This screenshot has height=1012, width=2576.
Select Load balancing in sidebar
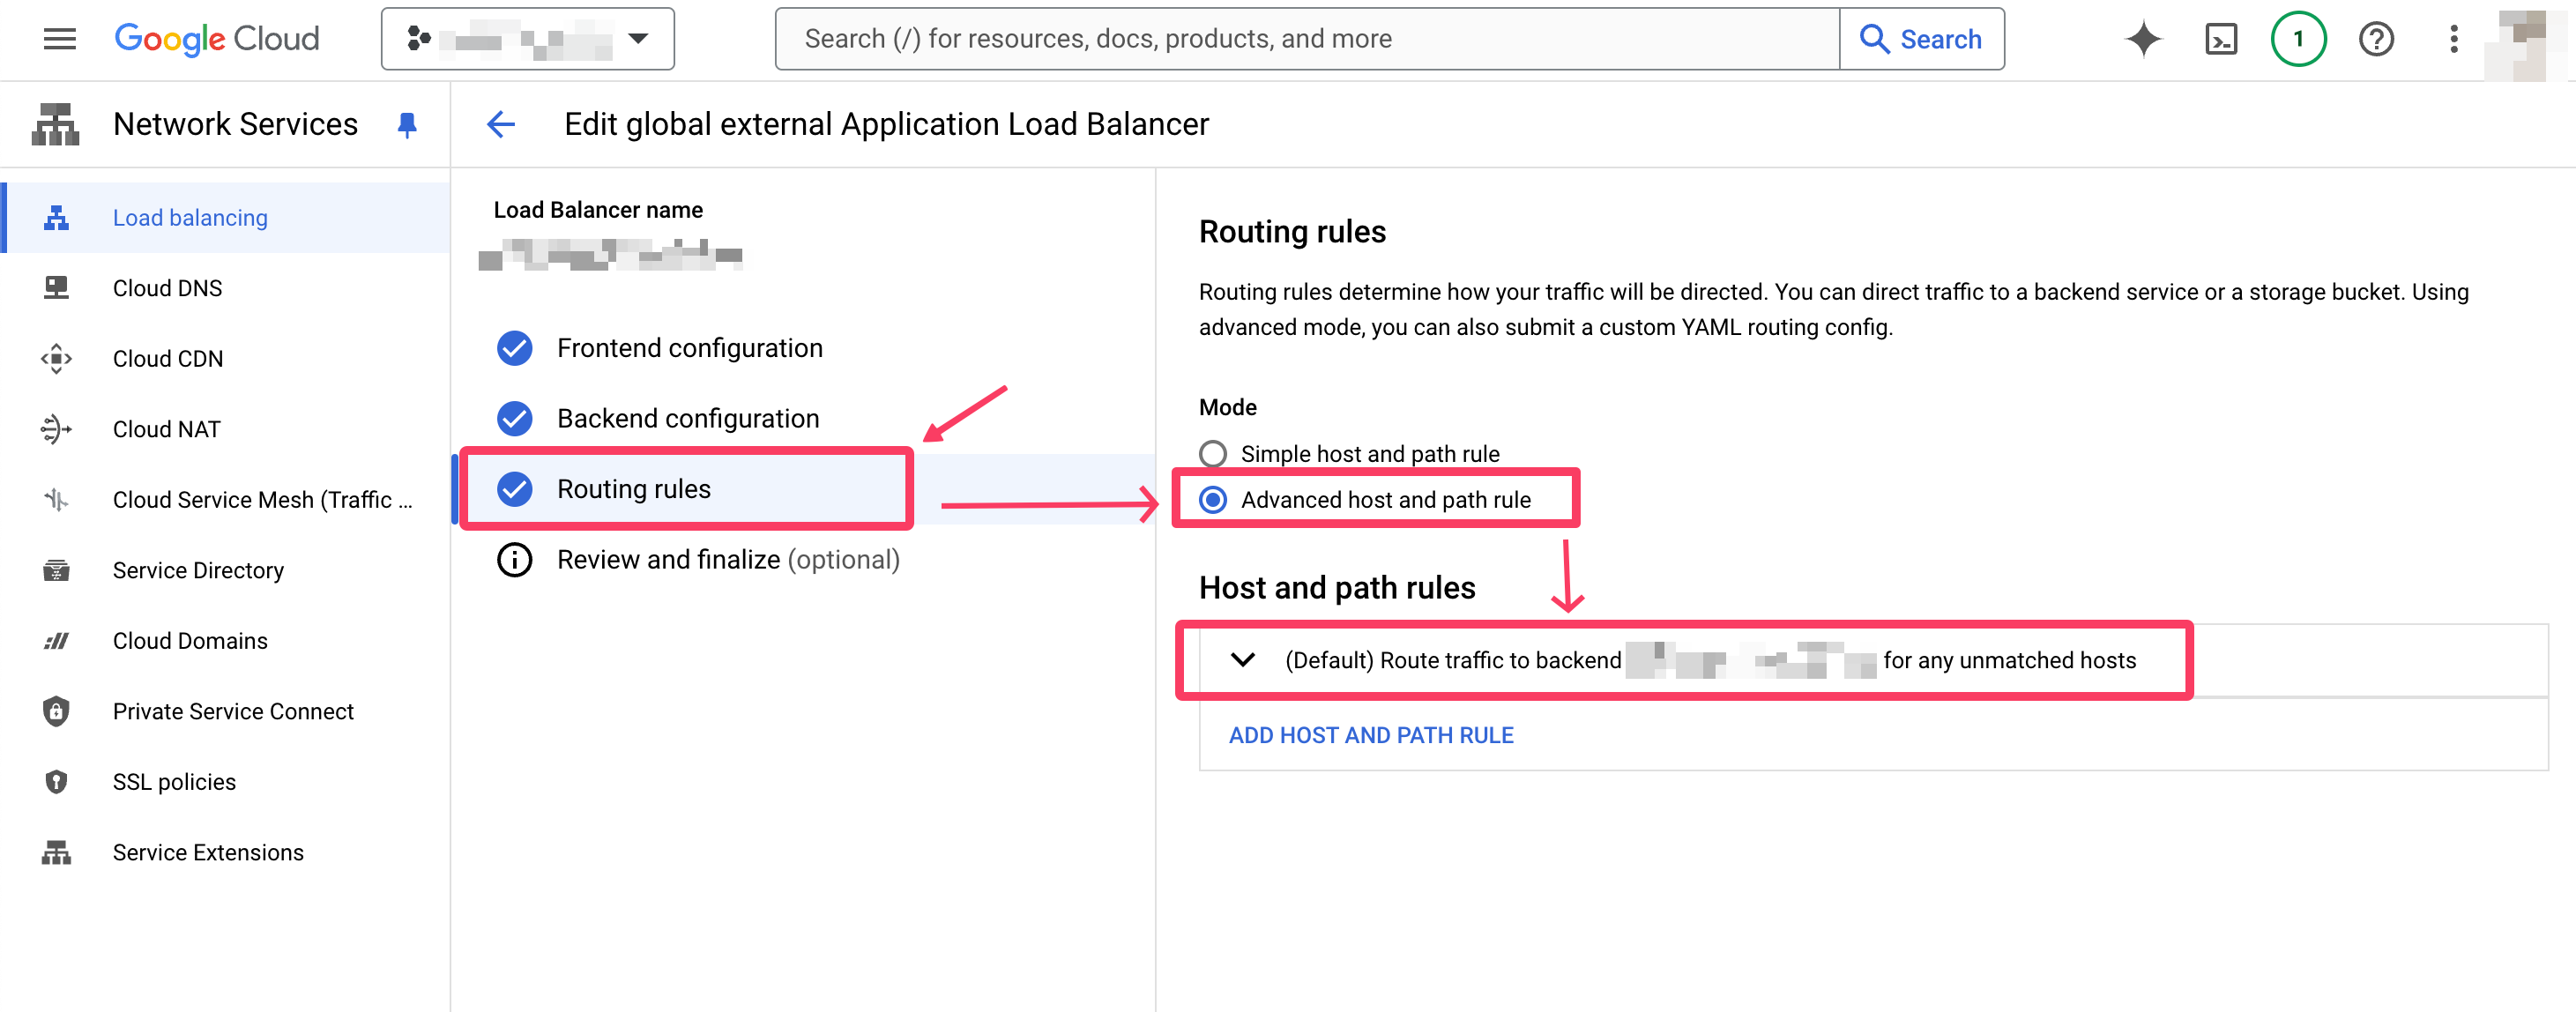pos(227,217)
